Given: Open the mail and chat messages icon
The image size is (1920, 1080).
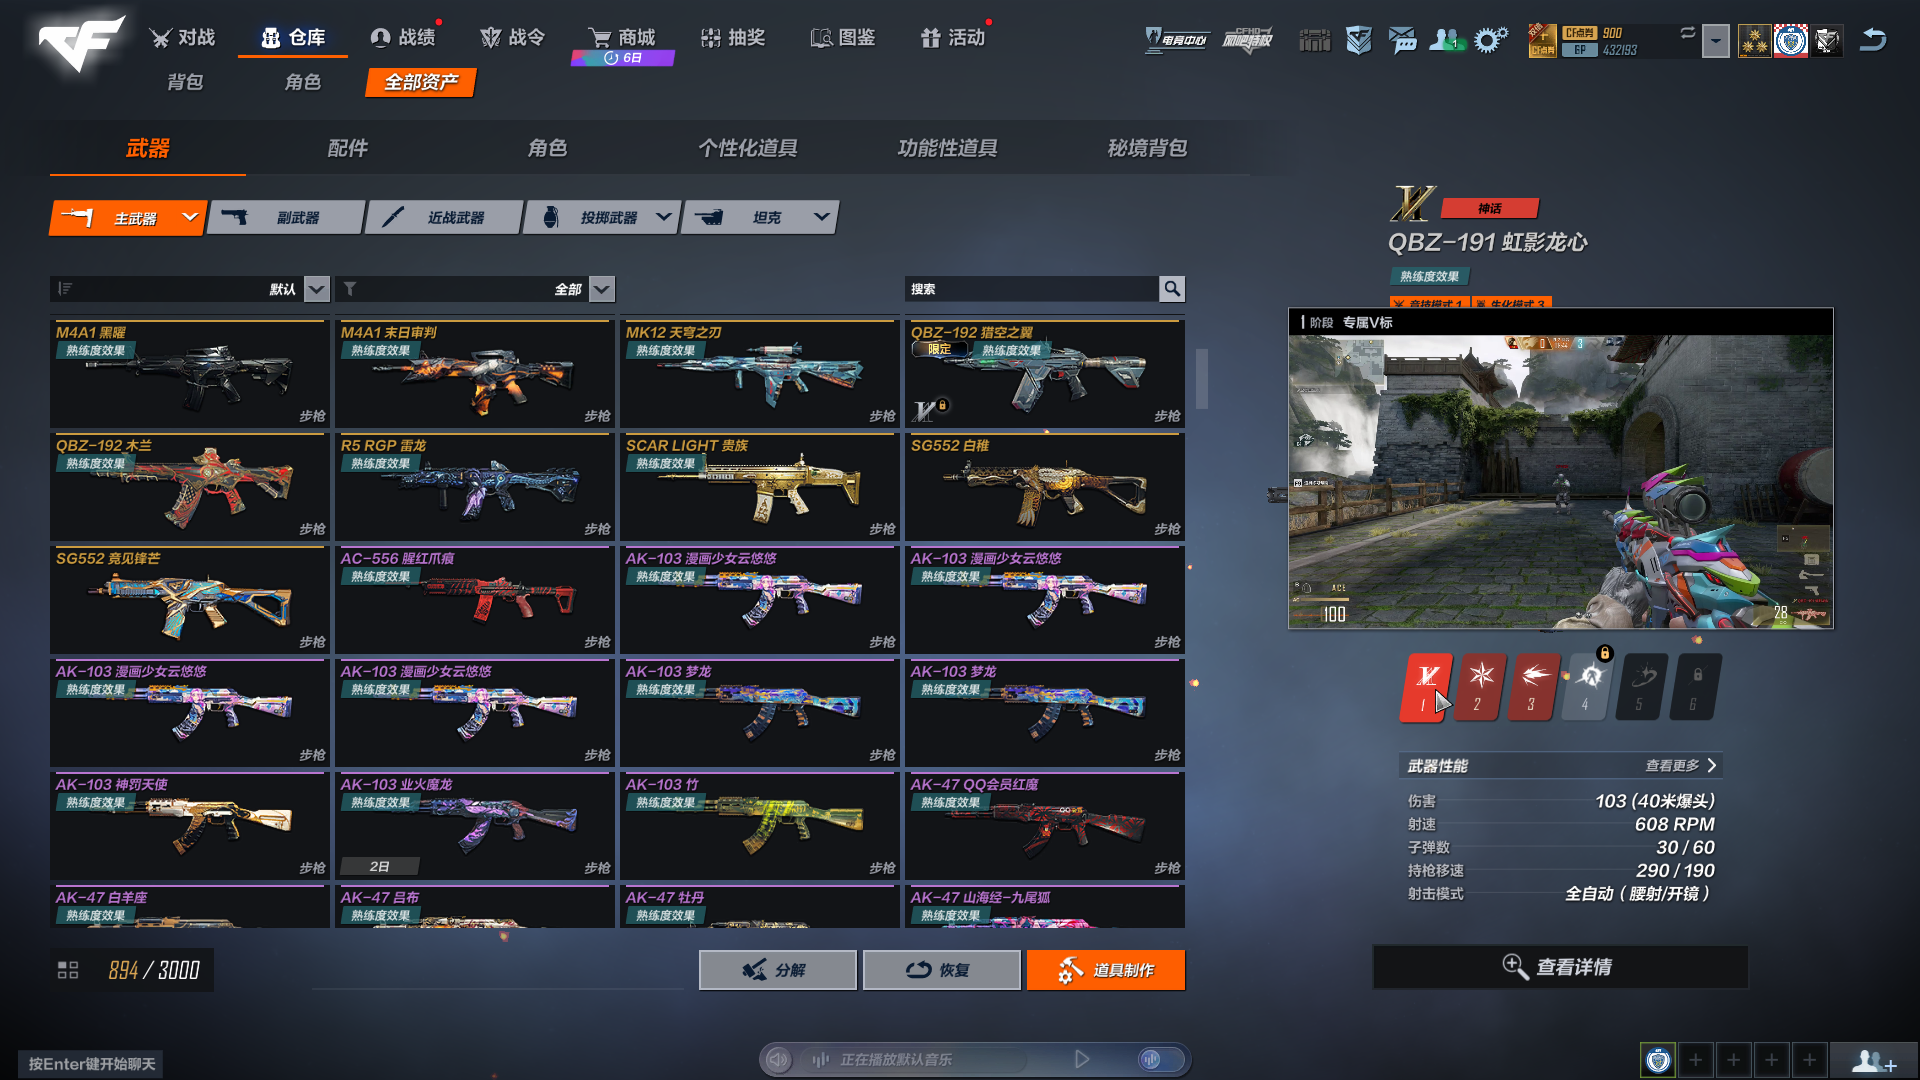Looking at the screenshot, I should (1402, 40).
